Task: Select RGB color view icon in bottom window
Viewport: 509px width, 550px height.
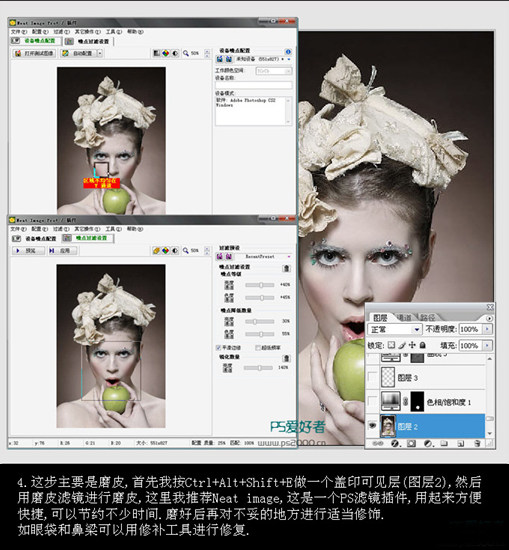Action: [166, 250]
